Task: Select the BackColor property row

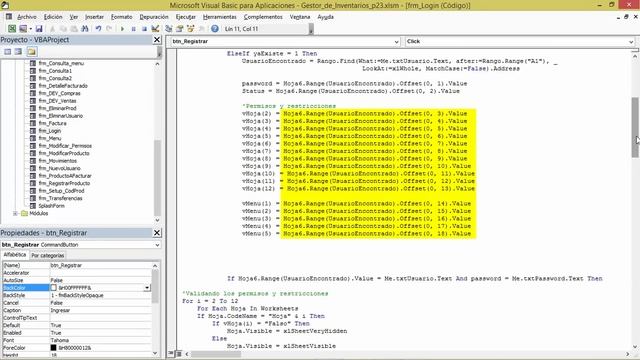Action: click(77, 288)
